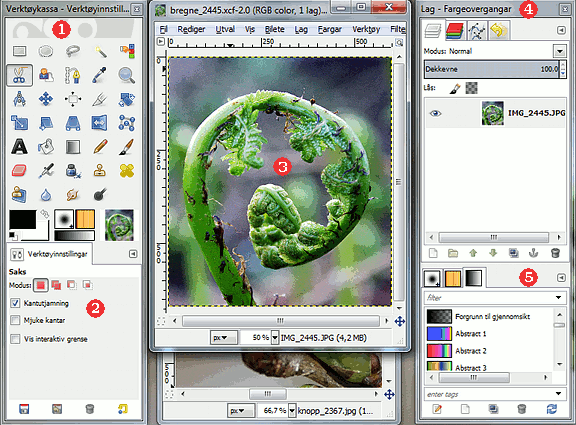Select the Zoom magnifier tool
576x425 pixels.
pyautogui.click(x=126, y=75)
